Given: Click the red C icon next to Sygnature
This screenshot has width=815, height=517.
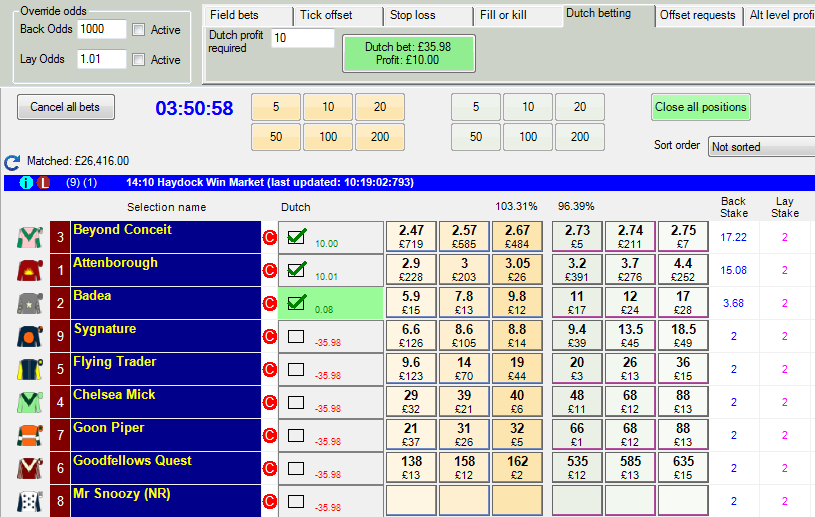Looking at the screenshot, I should tap(269, 336).
